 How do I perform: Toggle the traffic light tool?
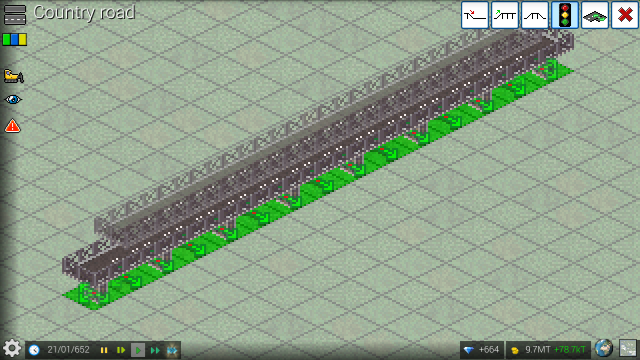click(565, 15)
